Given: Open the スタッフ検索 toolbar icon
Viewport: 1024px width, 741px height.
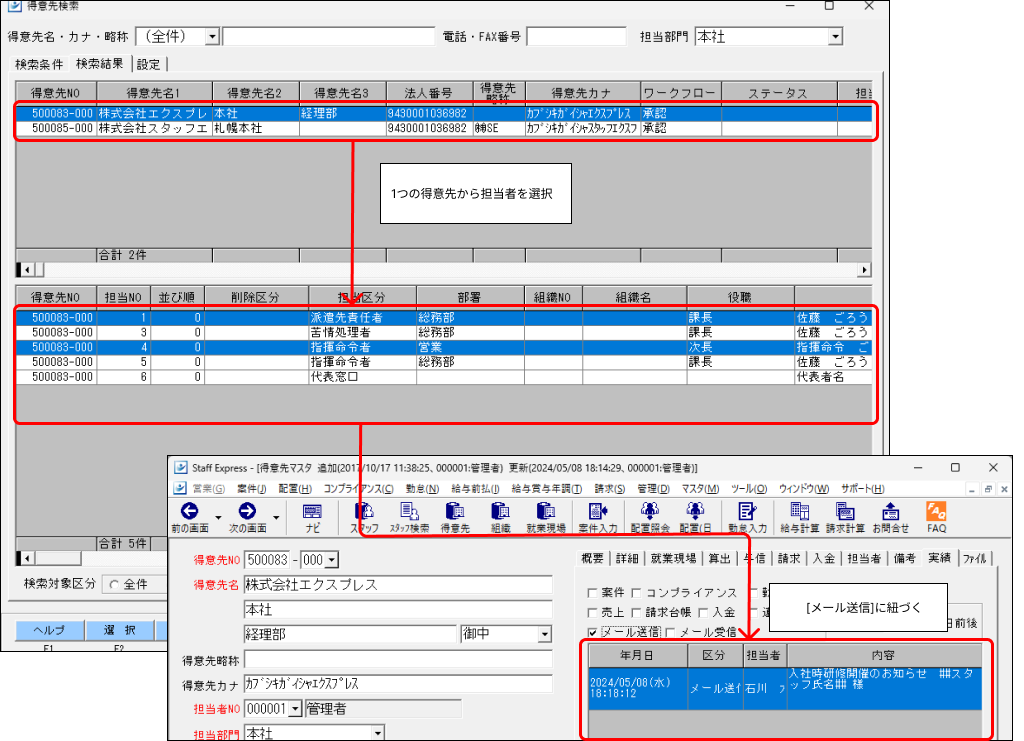Looking at the screenshot, I should click(x=409, y=511).
